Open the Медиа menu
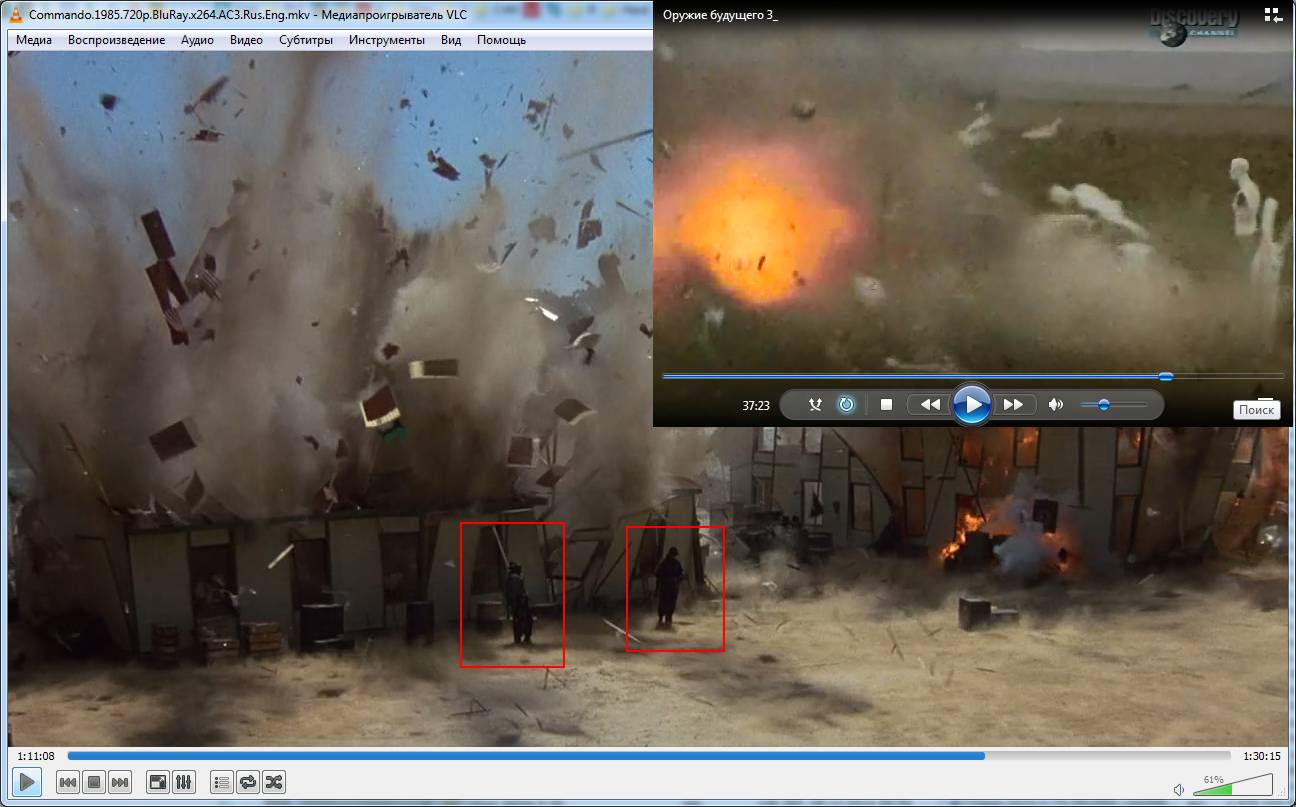This screenshot has height=807, width=1296. click(x=34, y=40)
